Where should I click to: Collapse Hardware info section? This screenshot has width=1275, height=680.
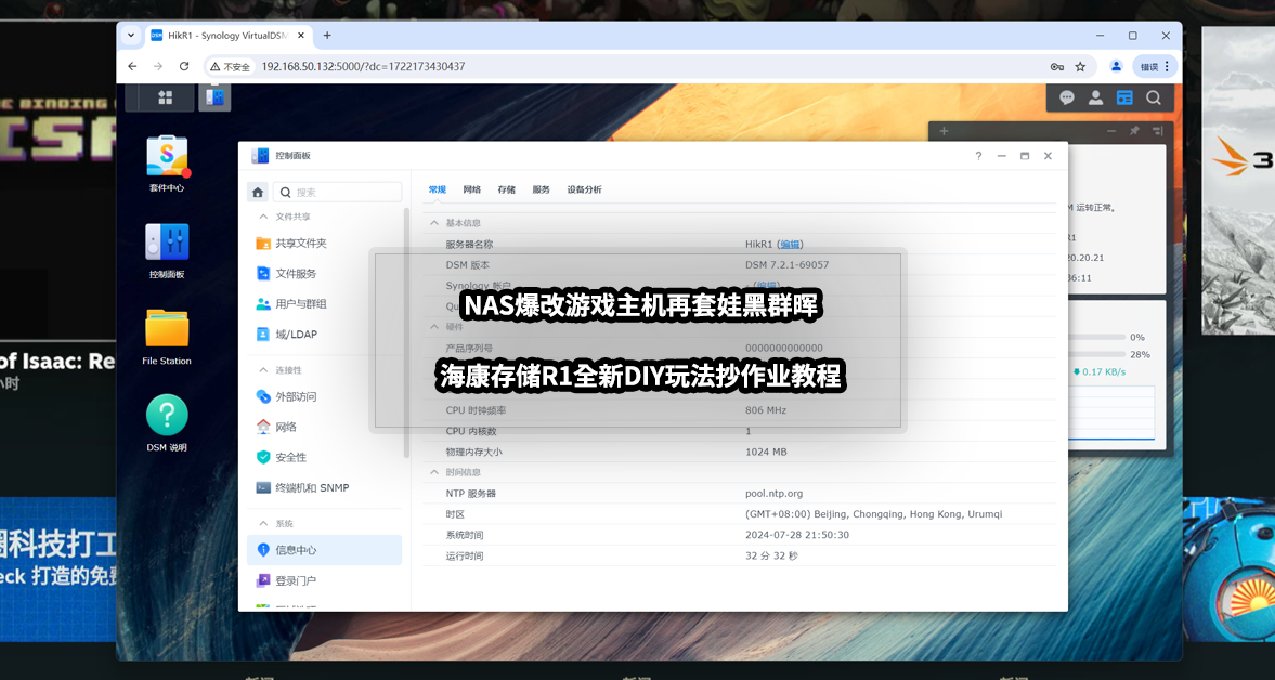pyautogui.click(x=434, y=326)
